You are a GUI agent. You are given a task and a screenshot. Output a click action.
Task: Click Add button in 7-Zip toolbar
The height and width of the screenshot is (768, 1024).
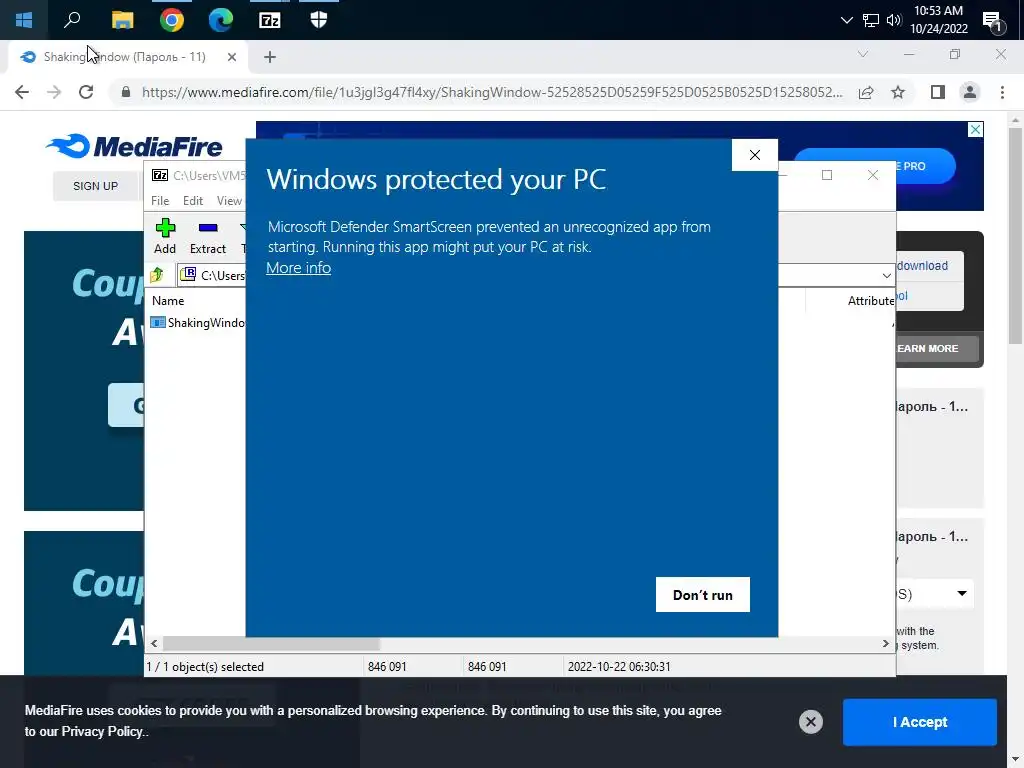(165, 236)
